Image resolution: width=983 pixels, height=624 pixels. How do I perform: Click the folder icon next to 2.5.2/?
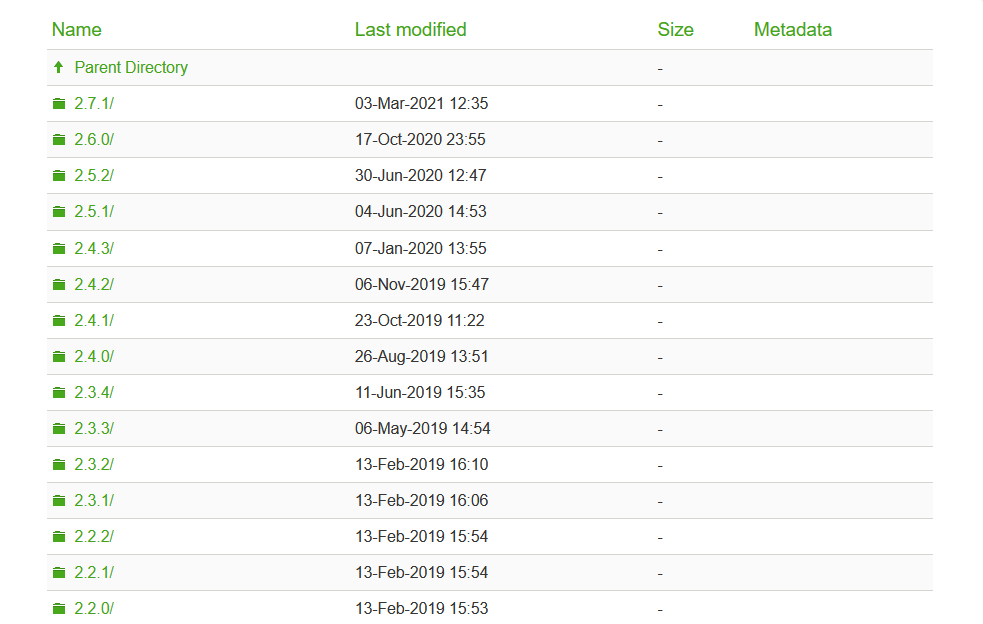point(59,176)
